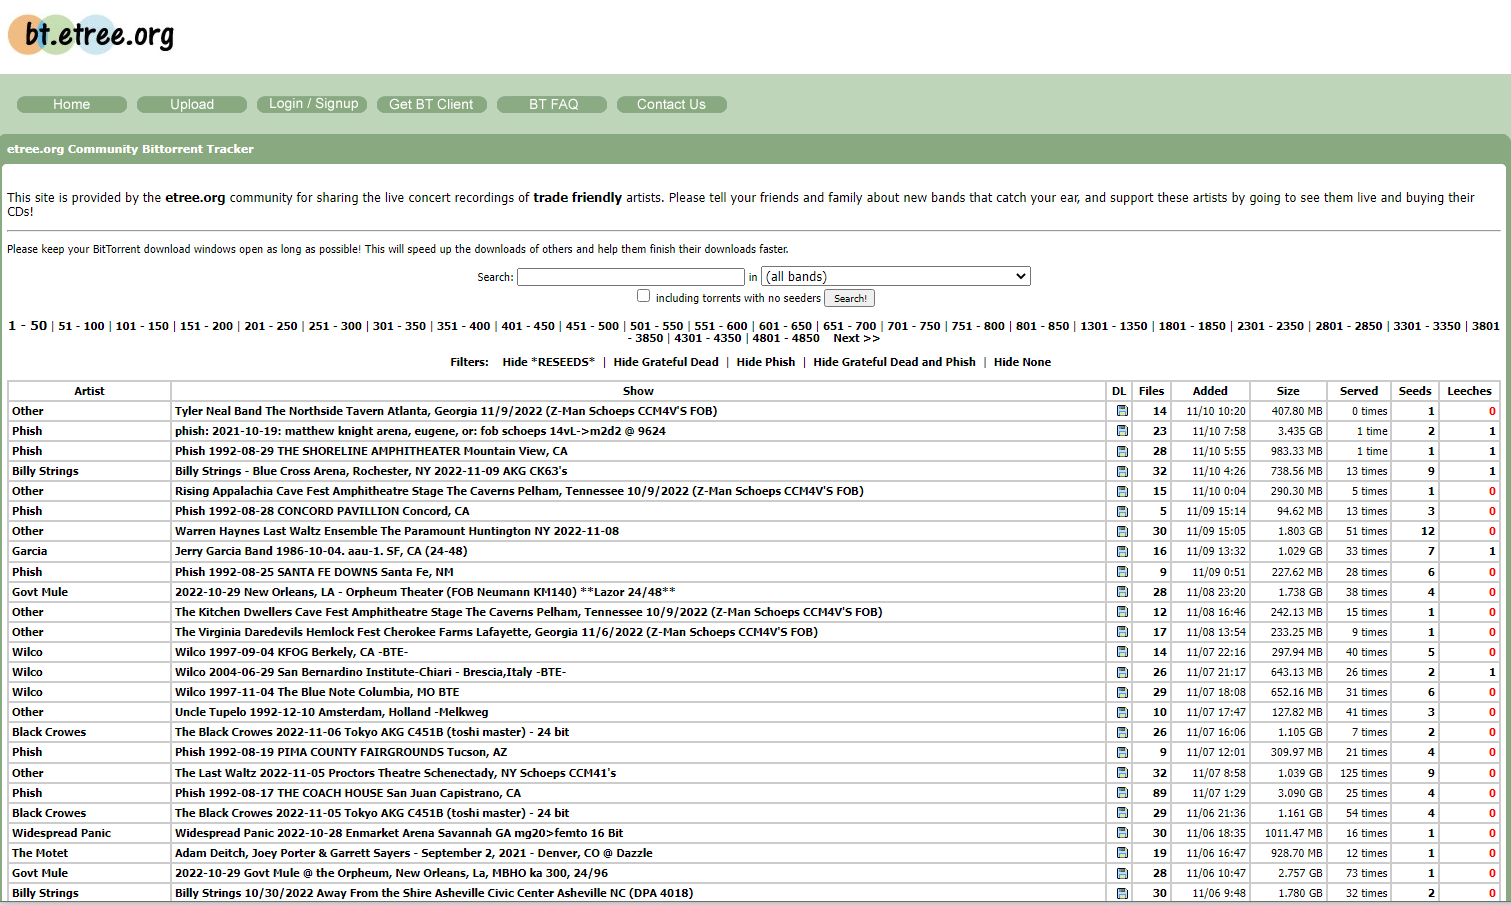Screen dimensions: 1511x905
Task: Download torrent for Wilco 1997-11-04 Blue Note
Action: (1122, 692)
